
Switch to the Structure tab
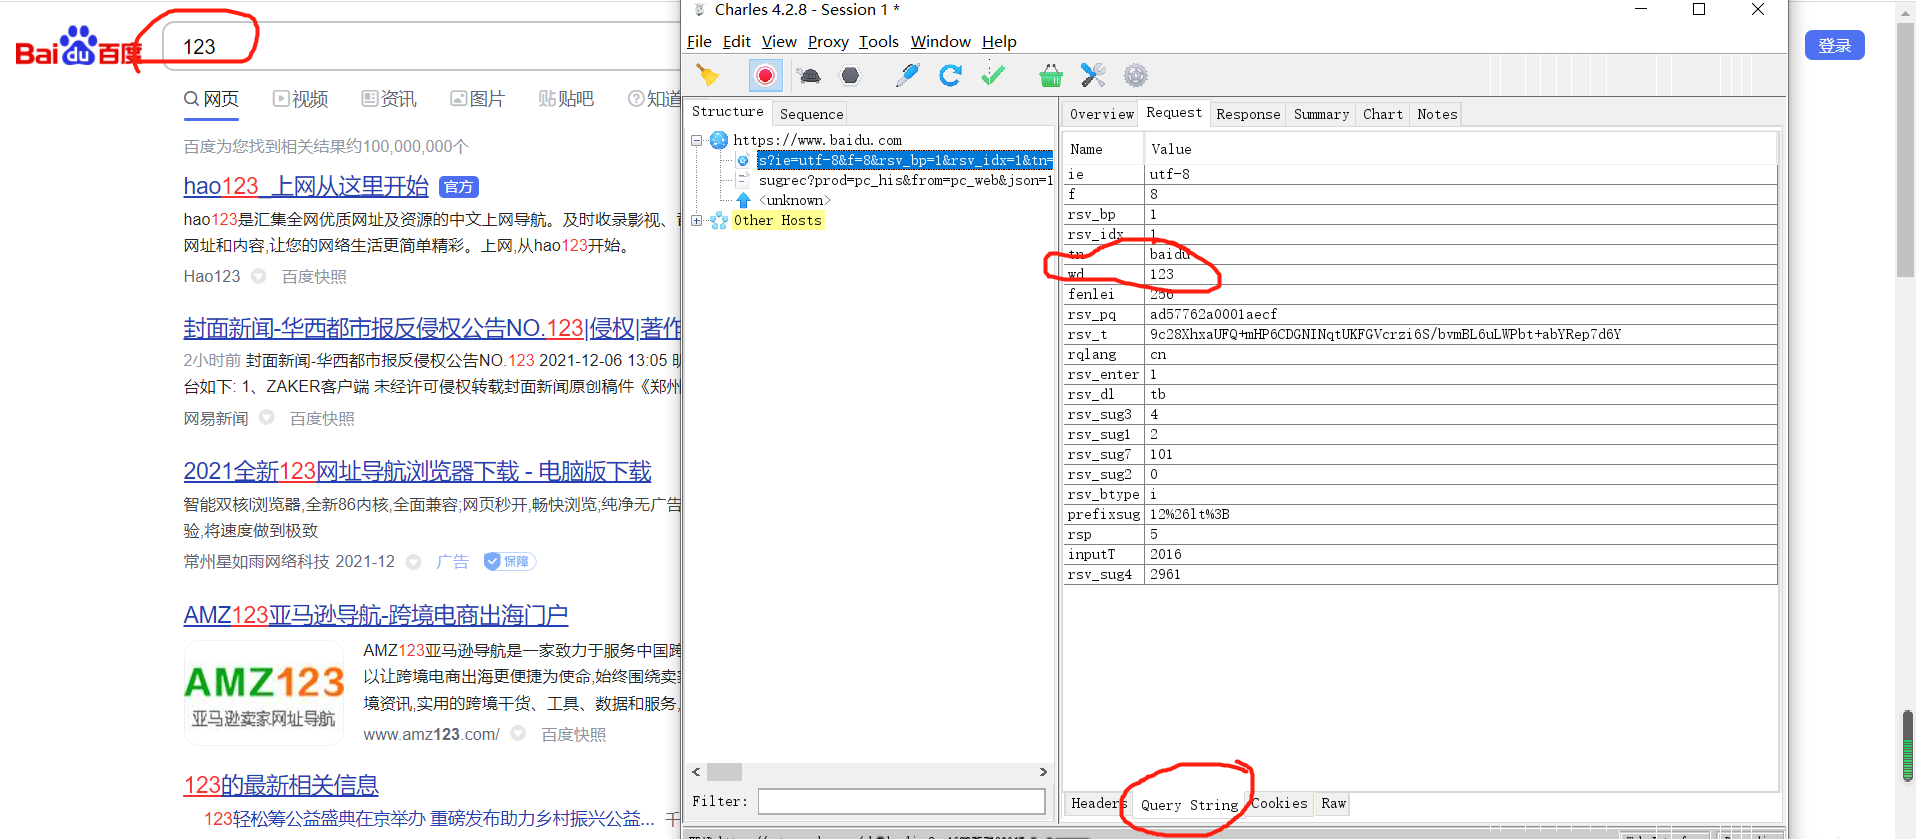click(728, 112)
